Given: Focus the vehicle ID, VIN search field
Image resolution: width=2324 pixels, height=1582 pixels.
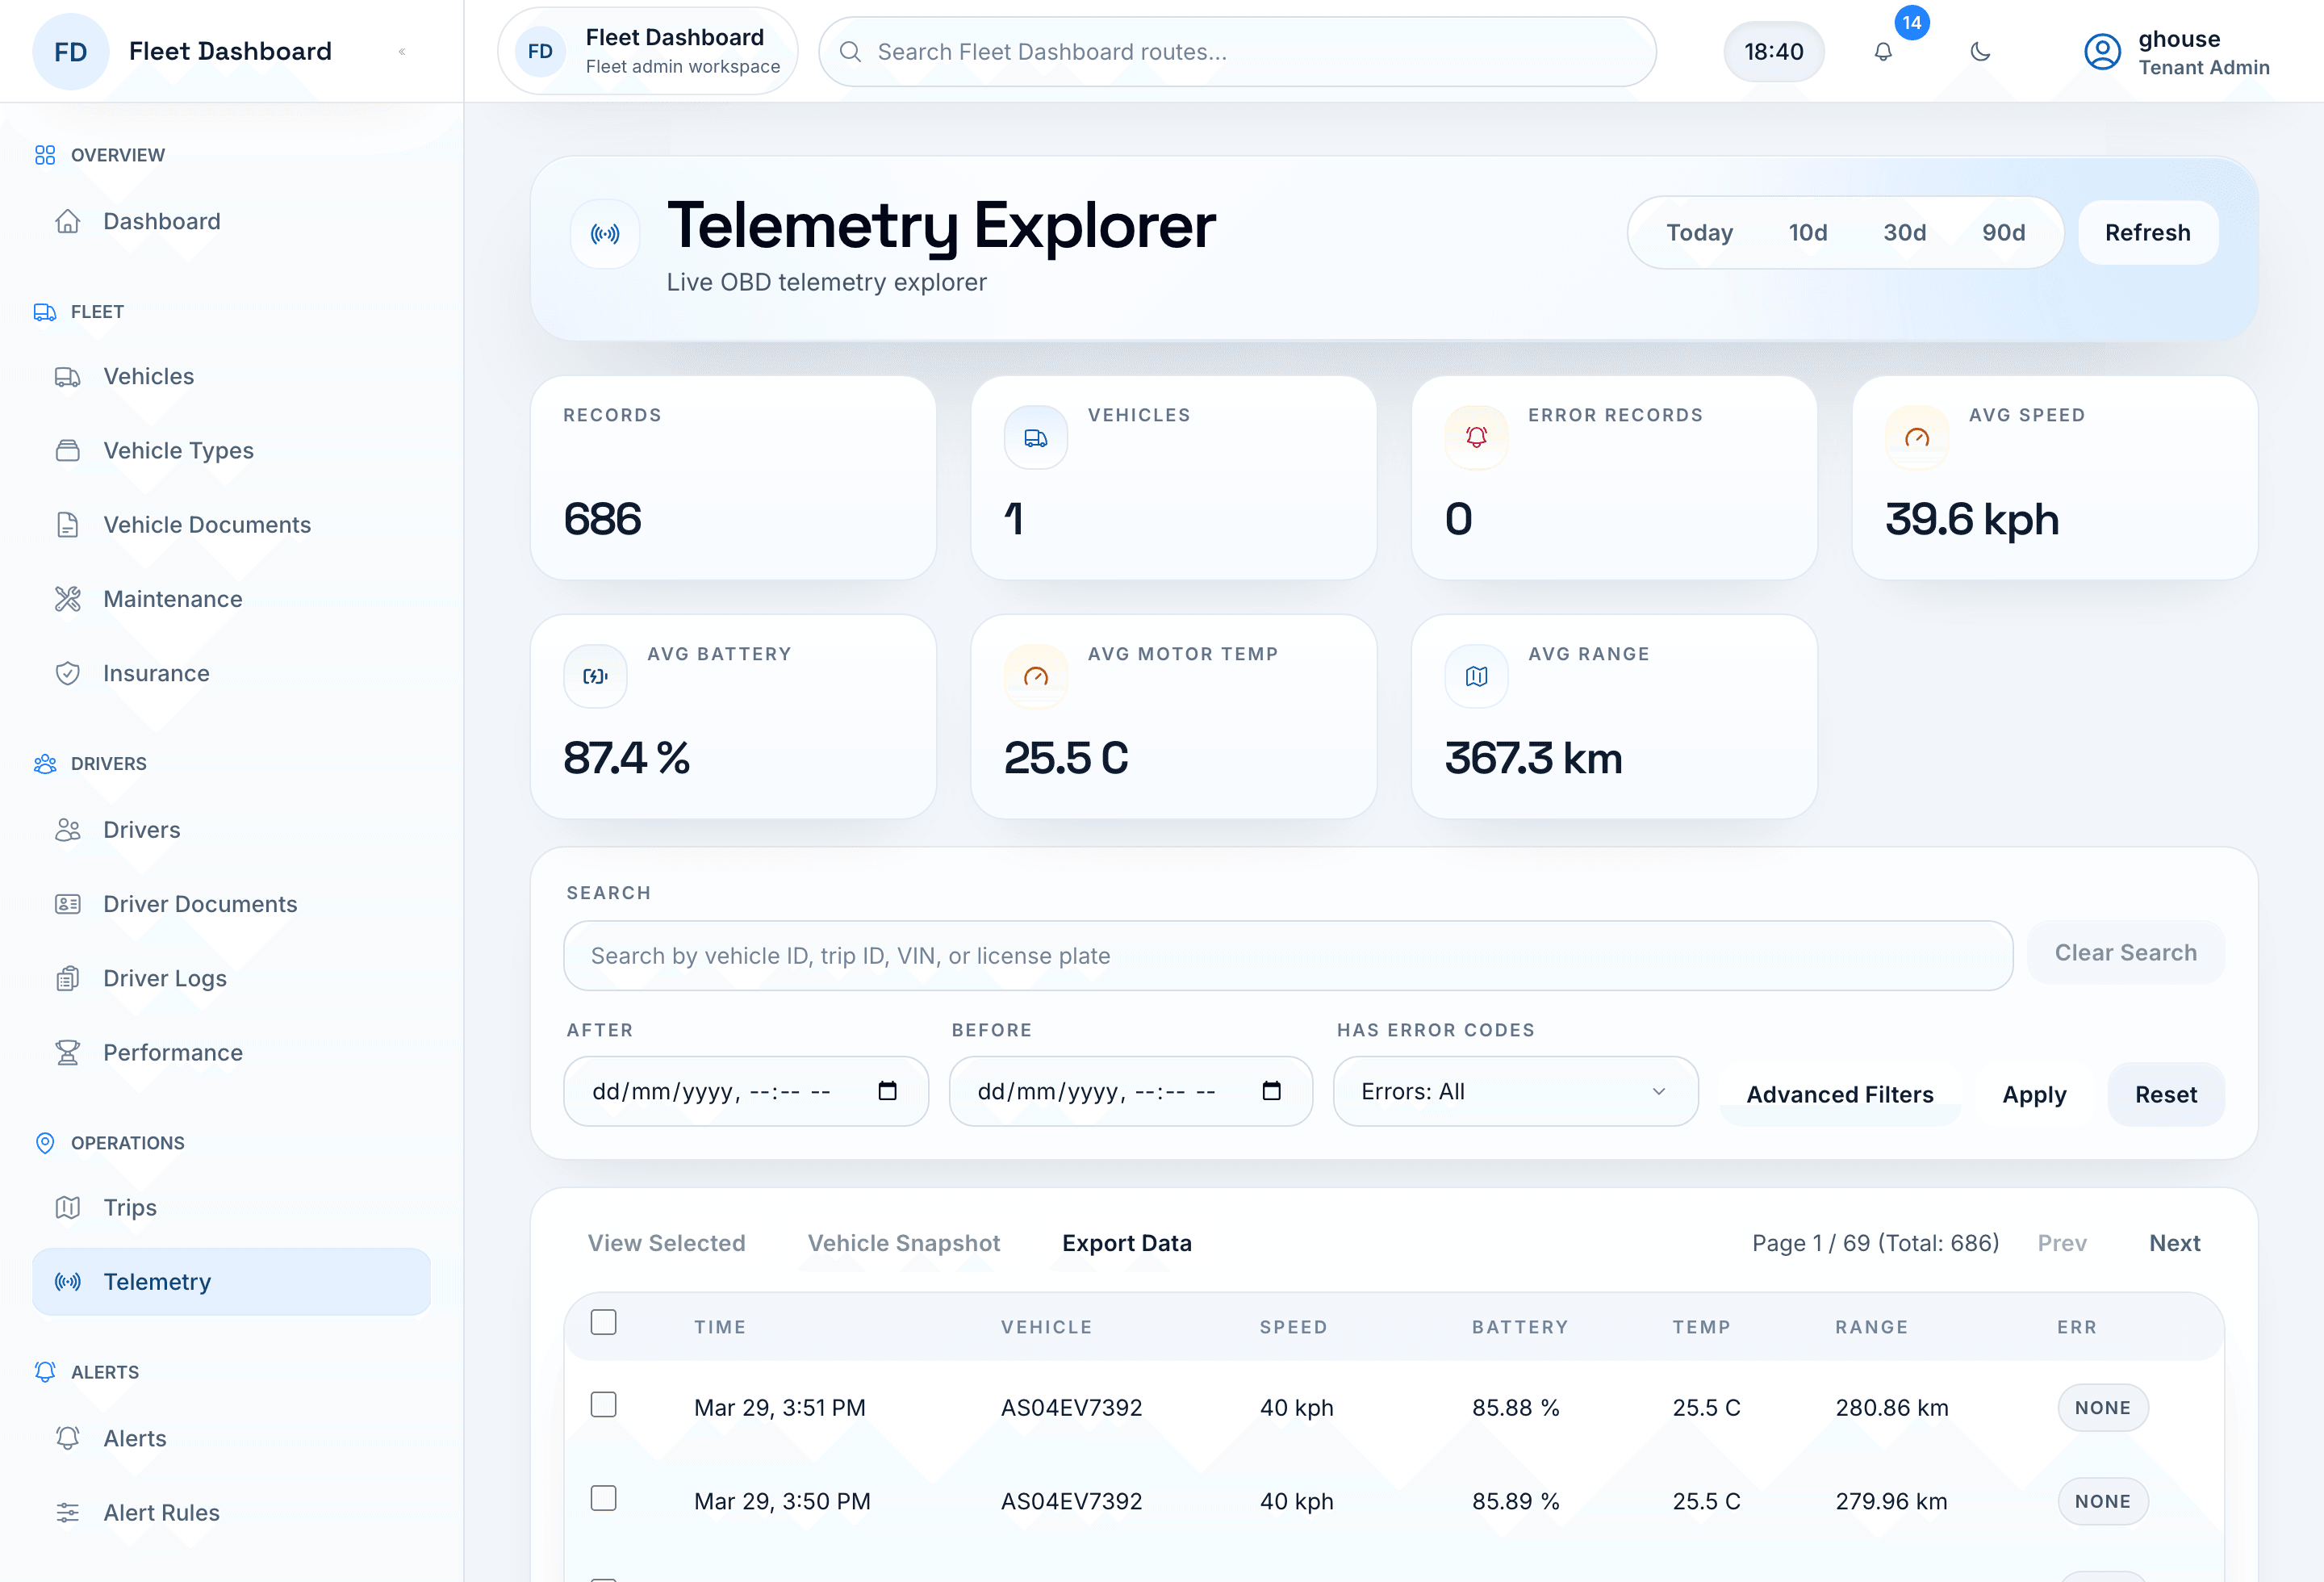Looking at the screenshot, I should coord(1288,955).
